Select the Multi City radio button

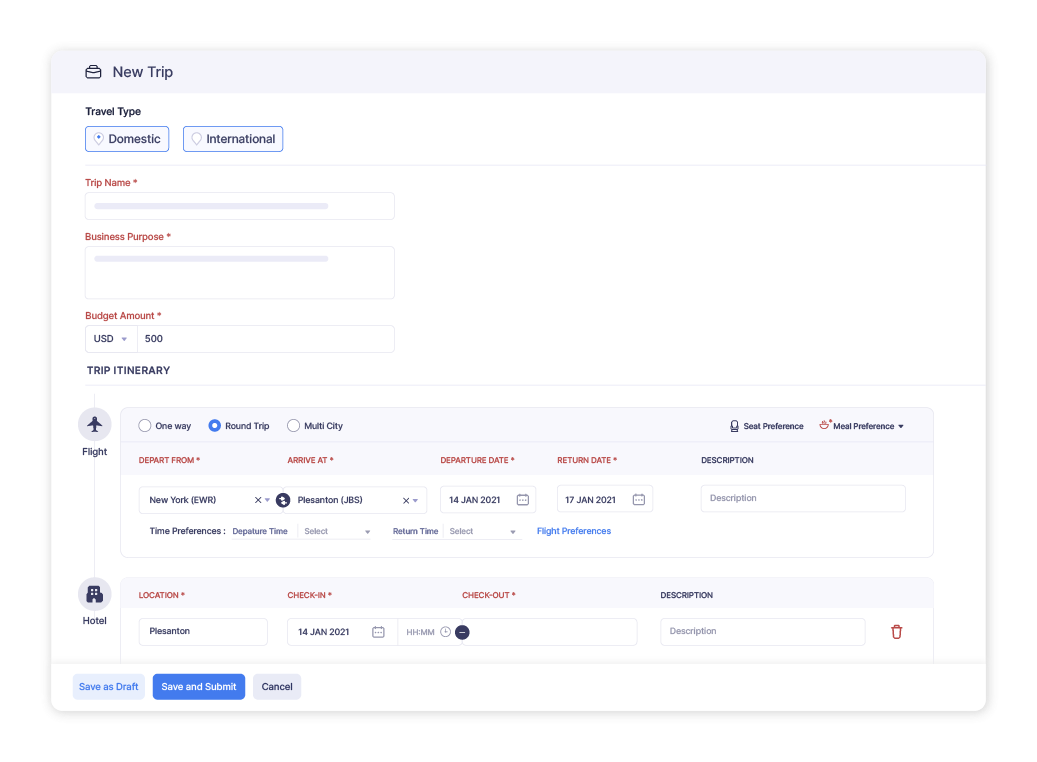coord(293,425)
